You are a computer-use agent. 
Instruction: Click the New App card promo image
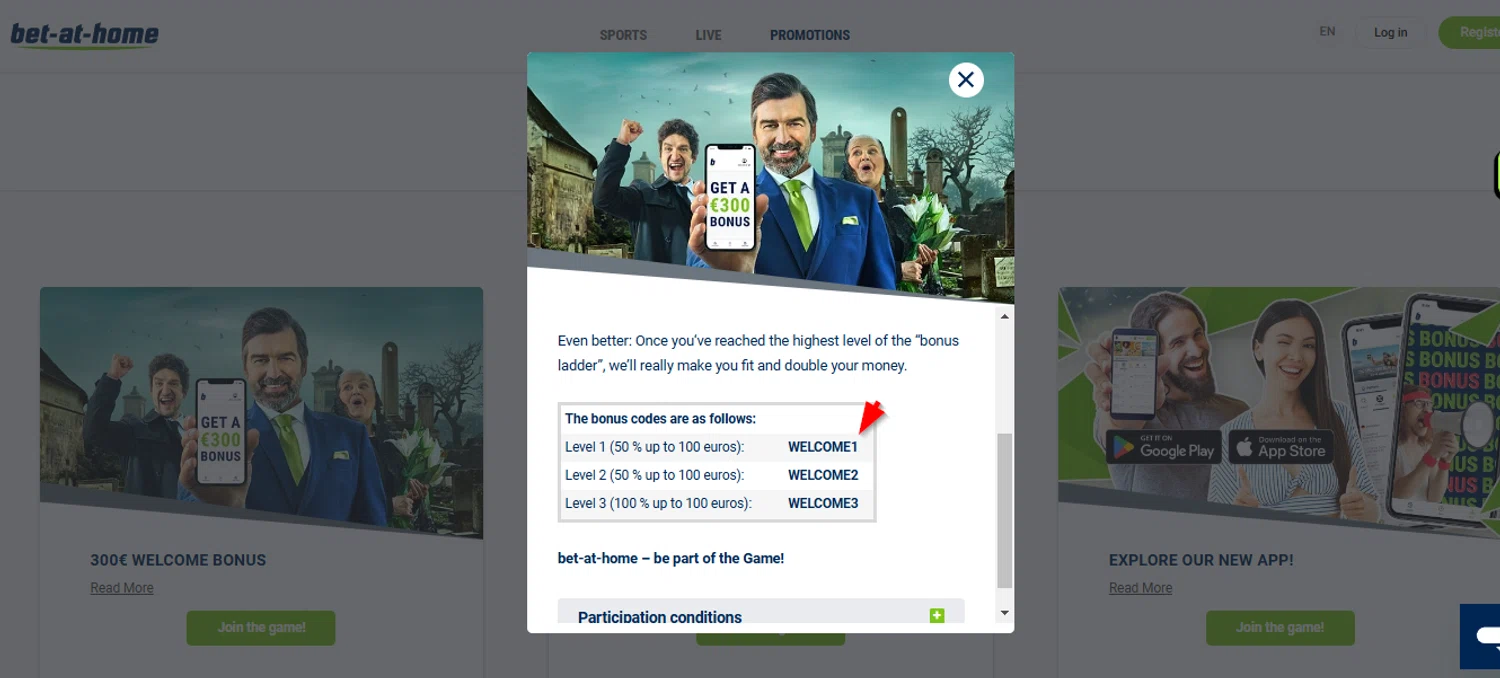click(x=1279, y=412)
